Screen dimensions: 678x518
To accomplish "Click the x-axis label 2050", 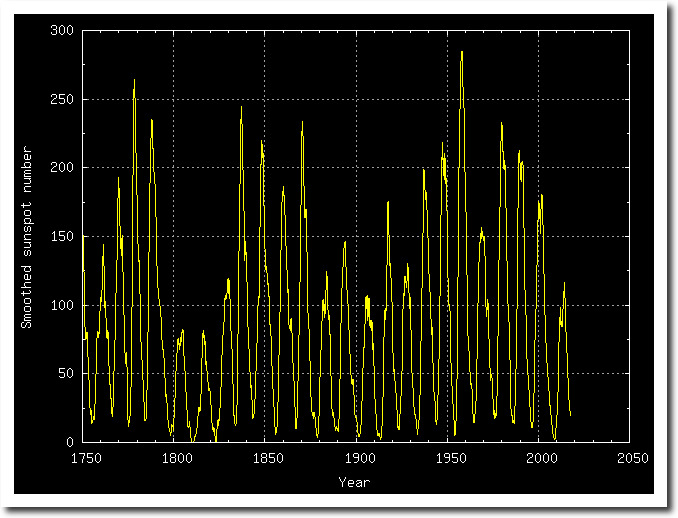I will click(x=633, y=458).
